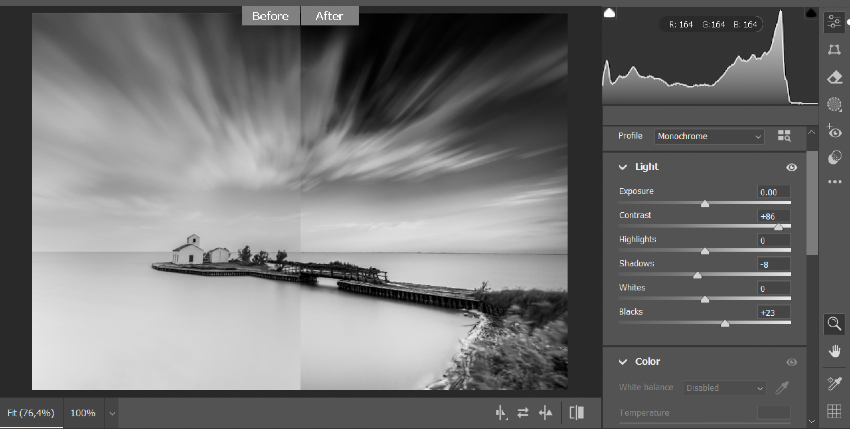Open the Profile Monochrome dropdown
Screen dimensions: 850x429
click(x=709, y=136)
